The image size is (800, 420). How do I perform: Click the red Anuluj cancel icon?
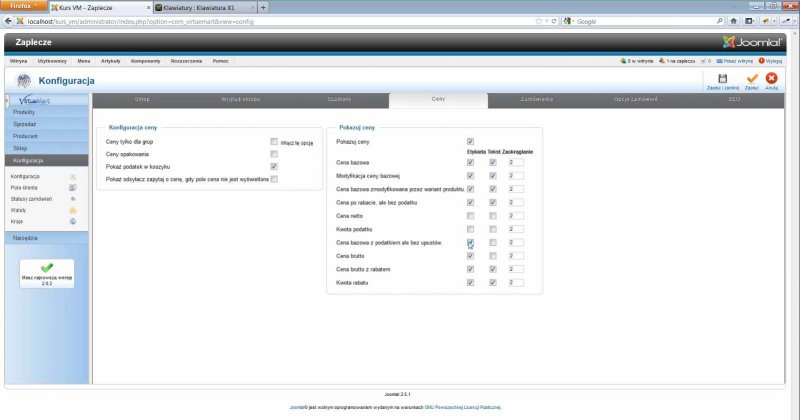click(x=771, y=78)
